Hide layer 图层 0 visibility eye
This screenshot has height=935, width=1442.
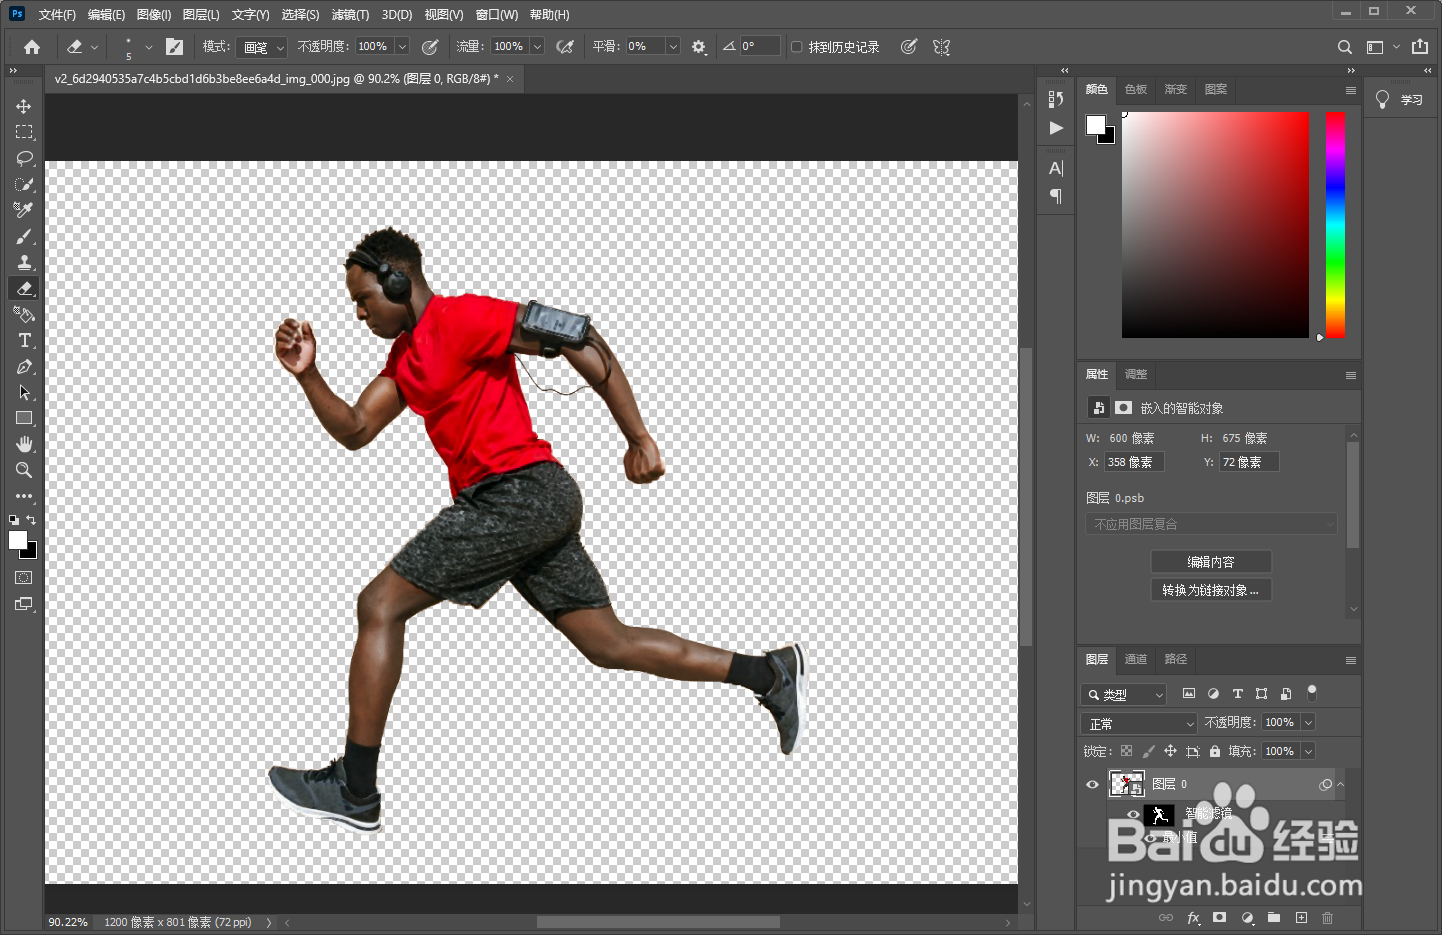[1092, 784]
